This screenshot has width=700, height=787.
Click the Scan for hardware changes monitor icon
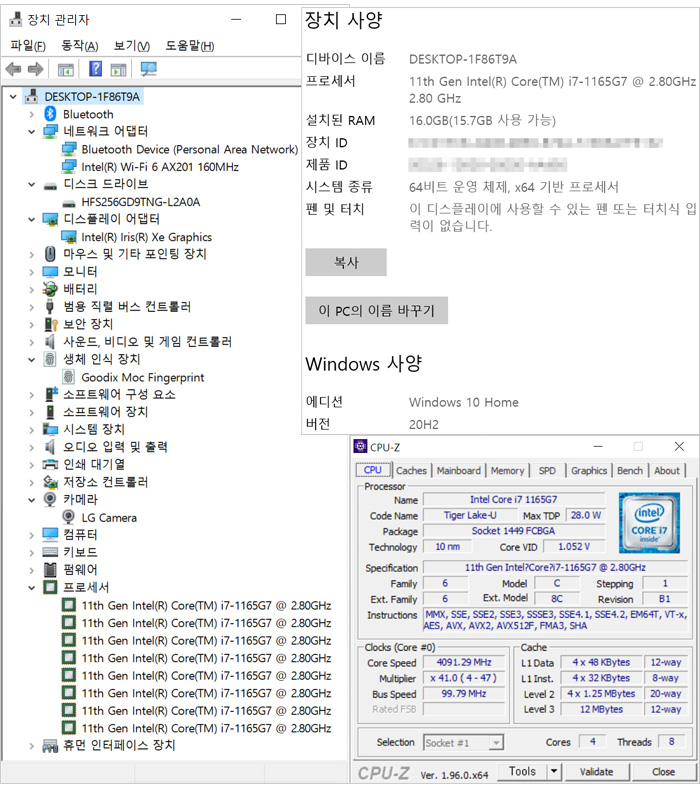[149, 69]
